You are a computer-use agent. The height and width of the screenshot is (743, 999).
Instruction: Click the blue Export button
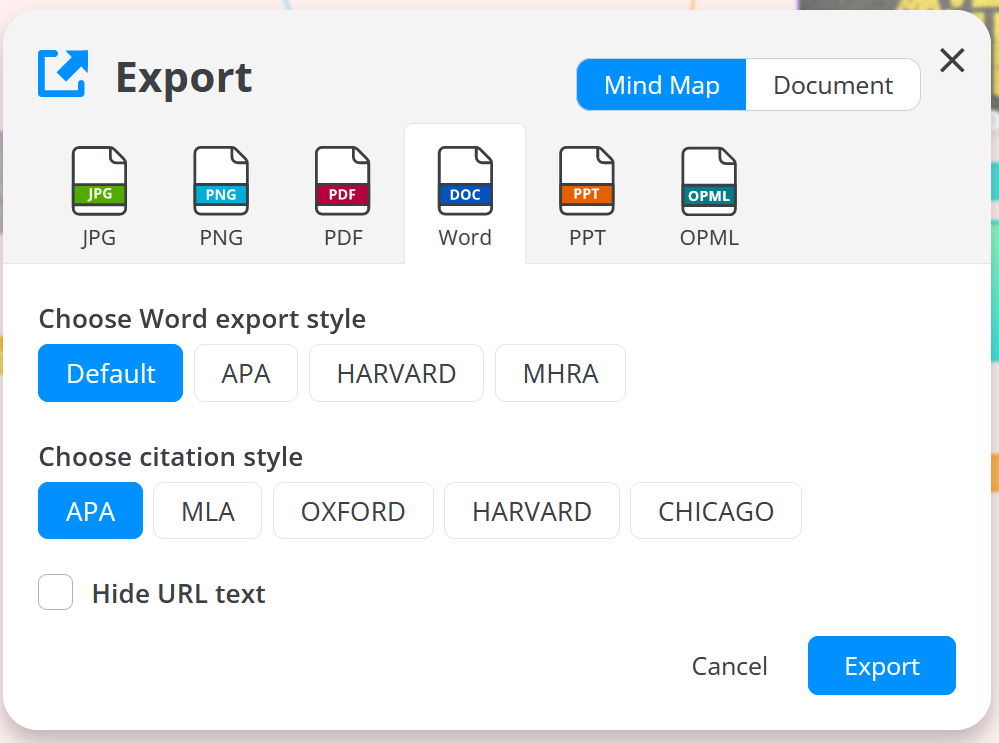(x=881, y=665)
